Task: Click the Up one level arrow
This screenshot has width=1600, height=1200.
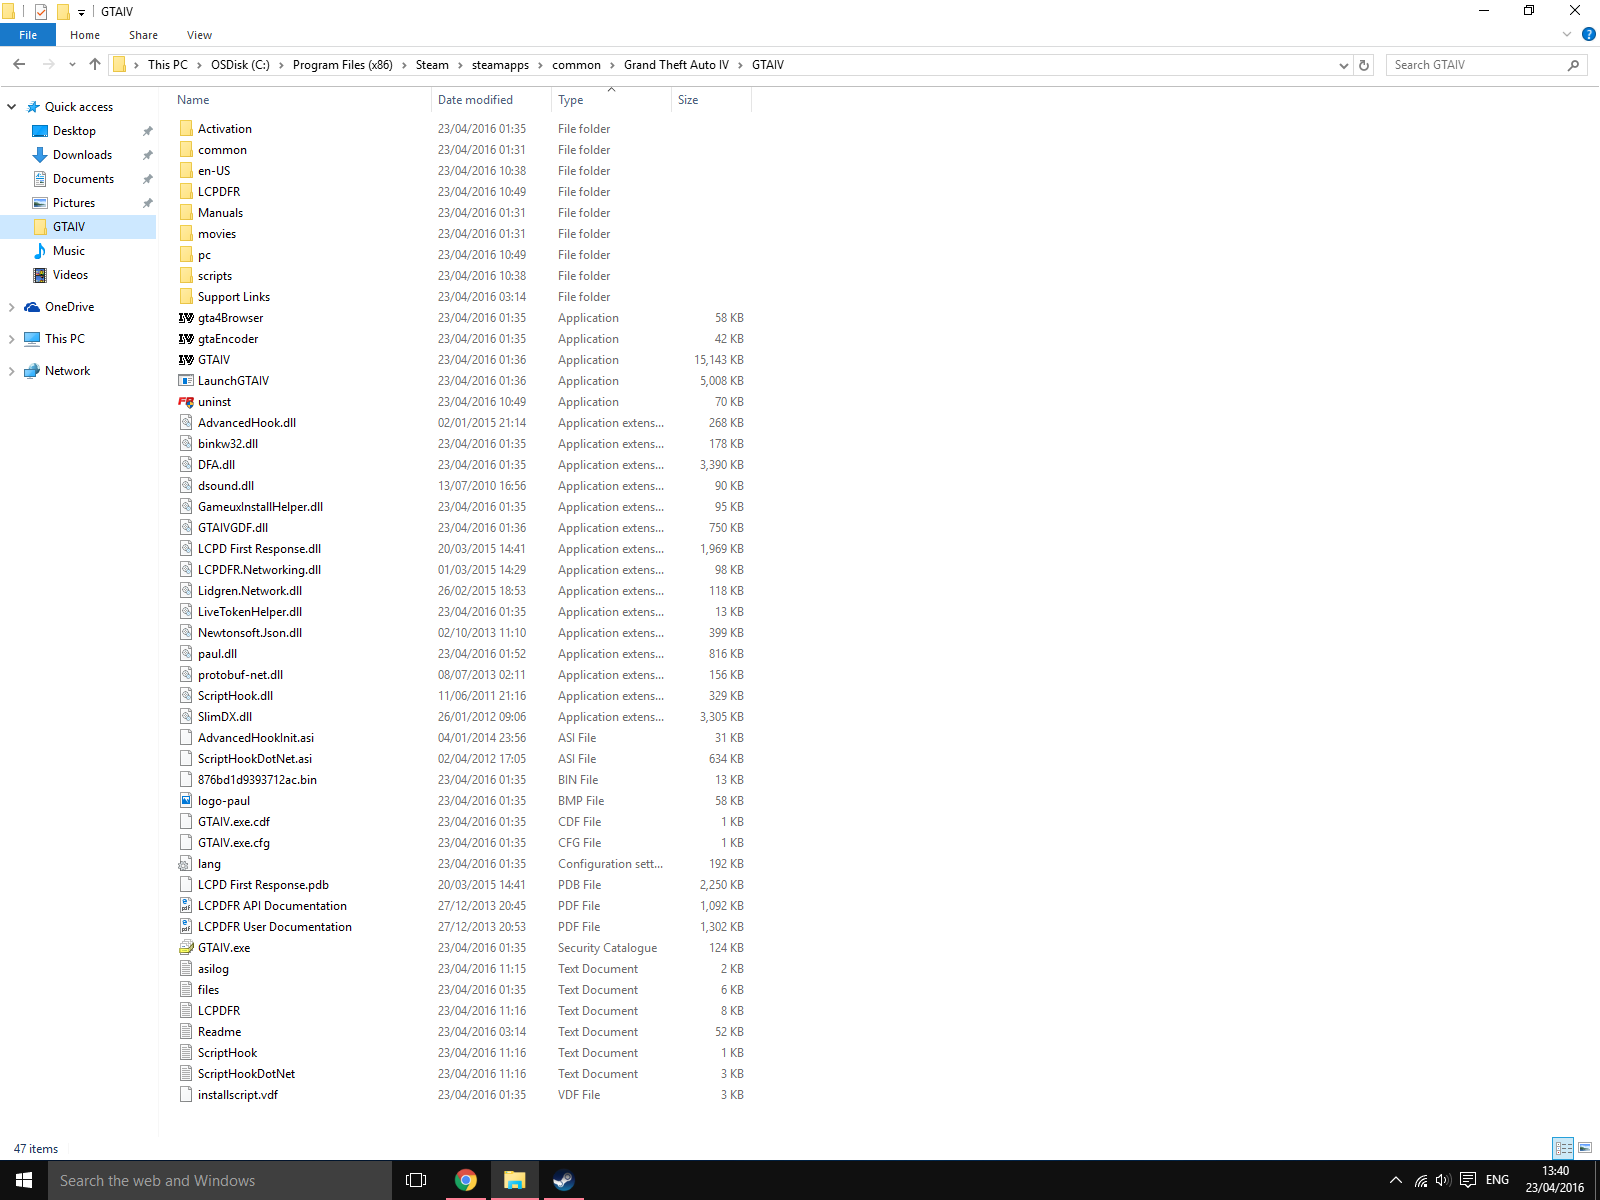Action: [x=95, y=65]
